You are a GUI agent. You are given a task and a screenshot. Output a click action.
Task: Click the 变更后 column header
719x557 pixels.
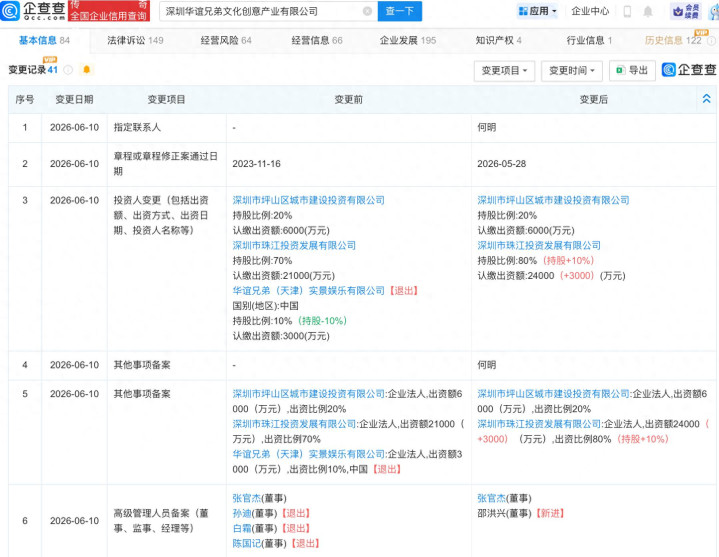click(x=593, y=99)
